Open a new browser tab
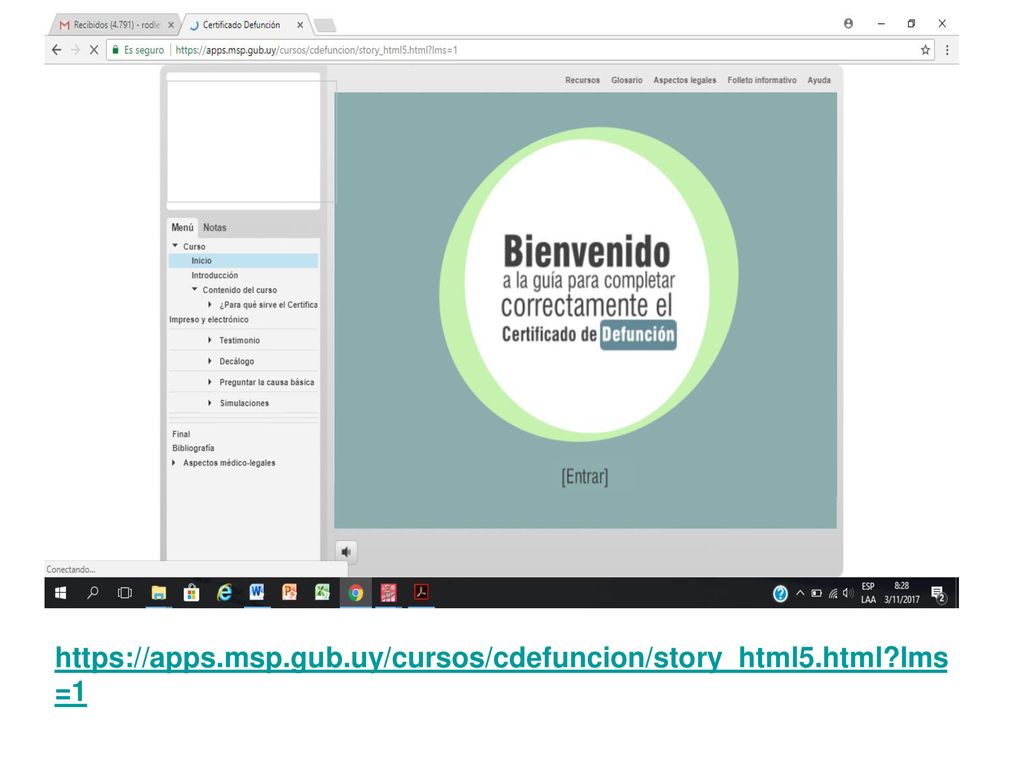The height and width of the screenshot is (768, 1024). pyautogui.click(x=325, y=25)
